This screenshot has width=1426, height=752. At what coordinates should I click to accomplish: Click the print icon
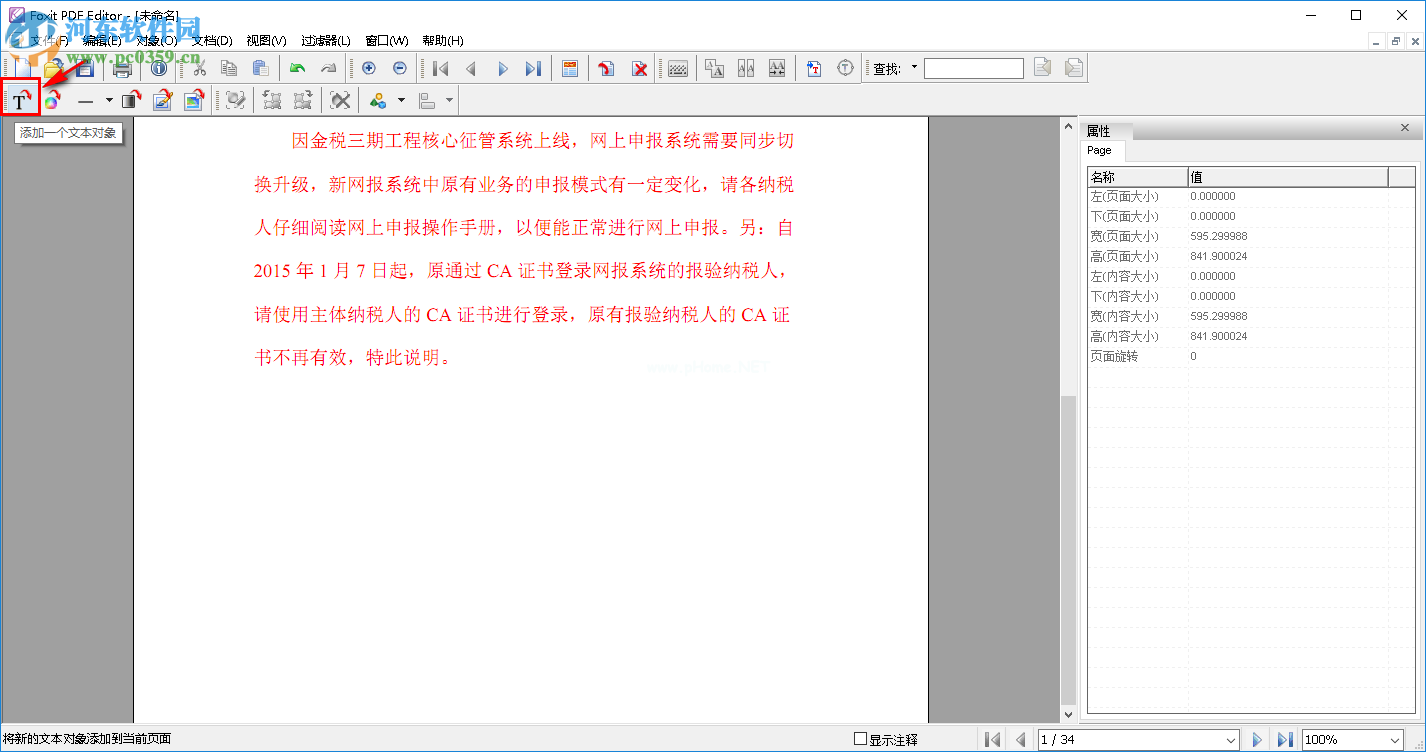(122, 68)
